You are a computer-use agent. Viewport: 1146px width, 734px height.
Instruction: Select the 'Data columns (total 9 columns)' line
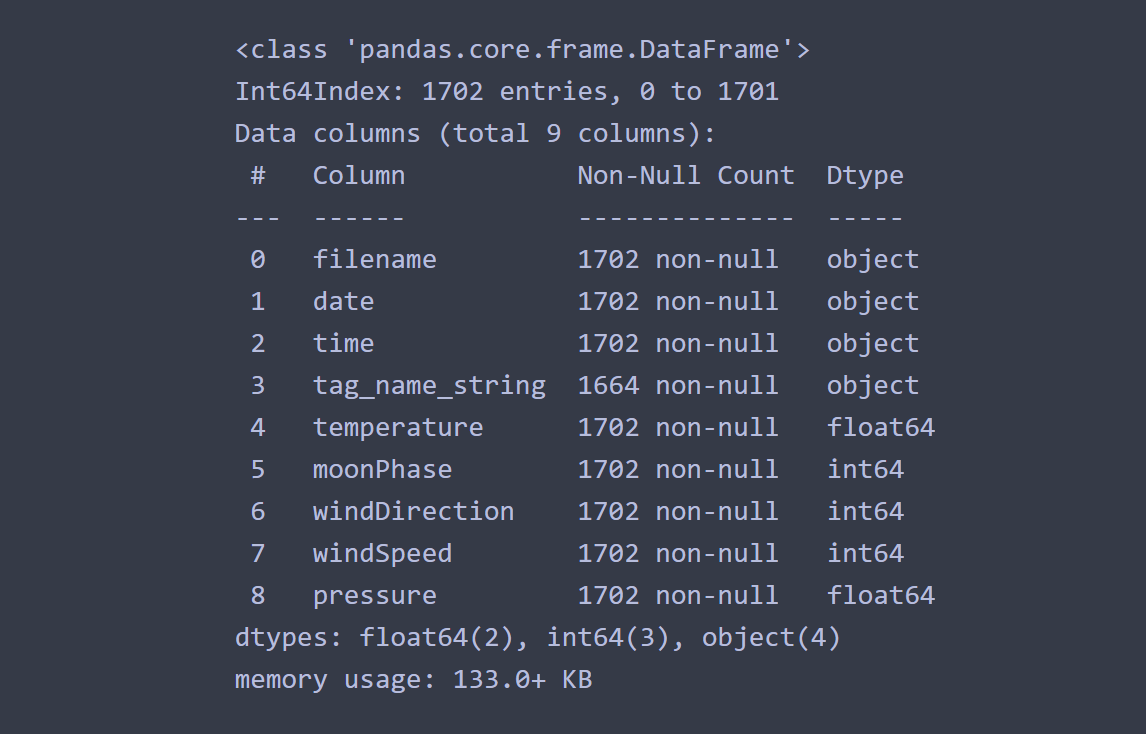(475, 134)
